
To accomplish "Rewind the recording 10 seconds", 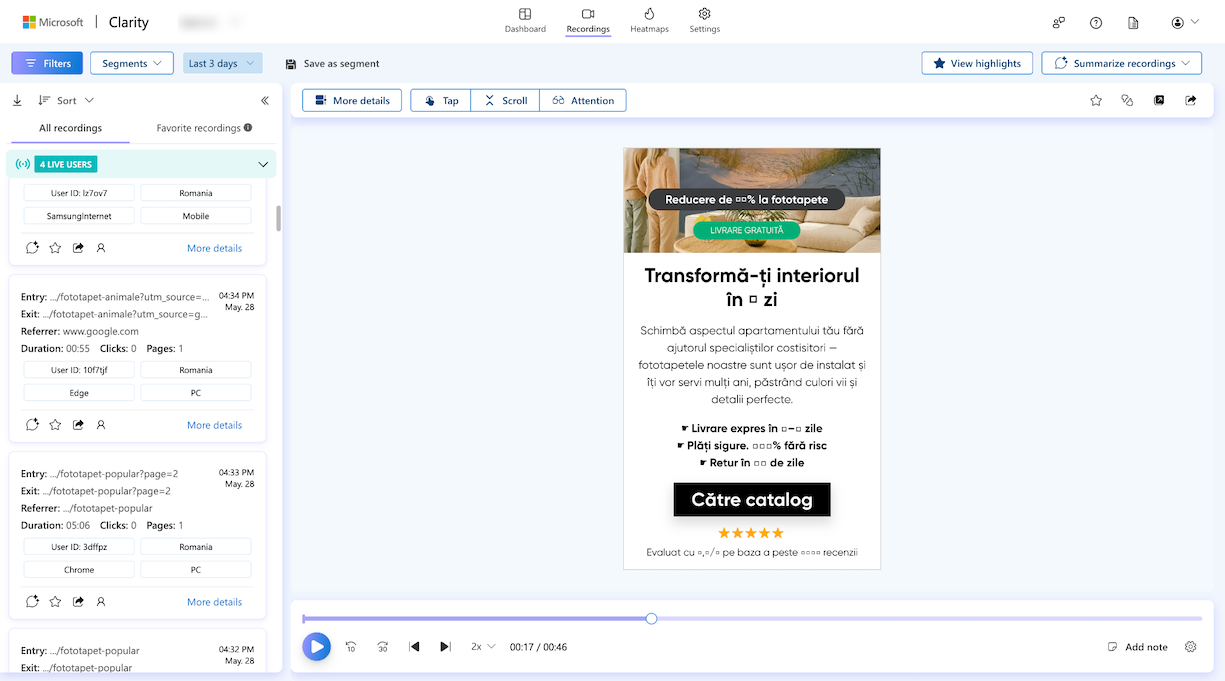I will (351, 647).
